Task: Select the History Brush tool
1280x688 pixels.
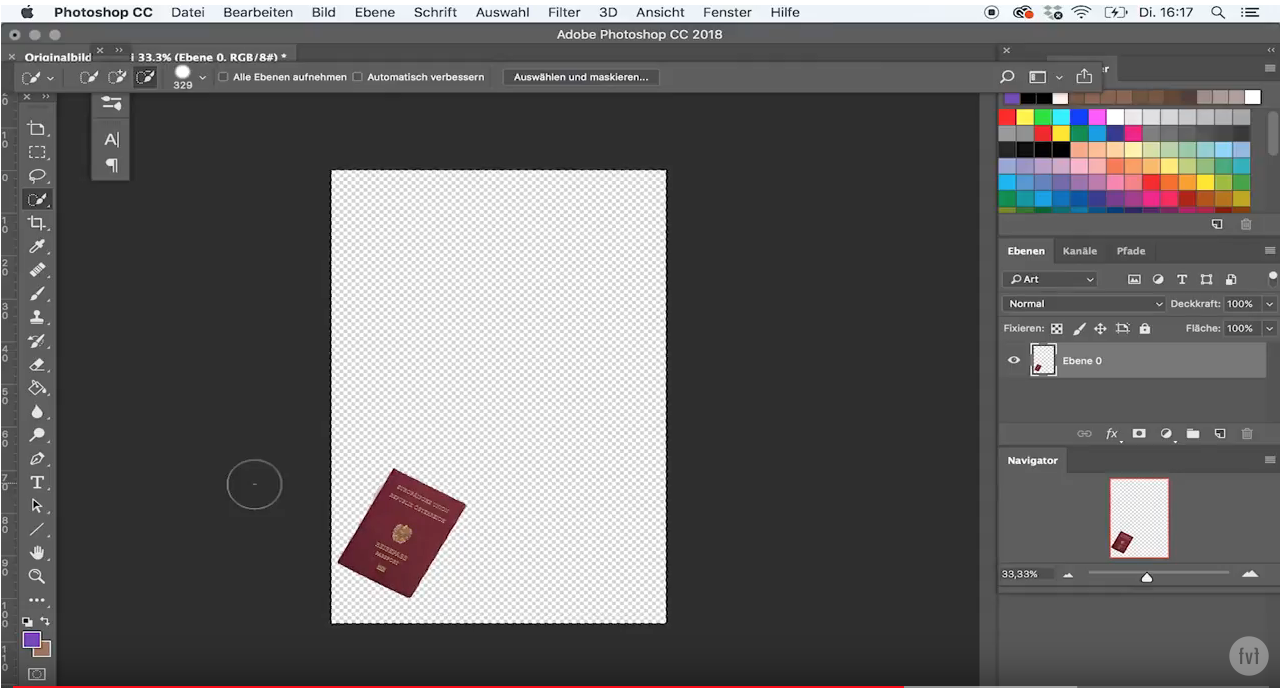Action: [x=37, y=341]
